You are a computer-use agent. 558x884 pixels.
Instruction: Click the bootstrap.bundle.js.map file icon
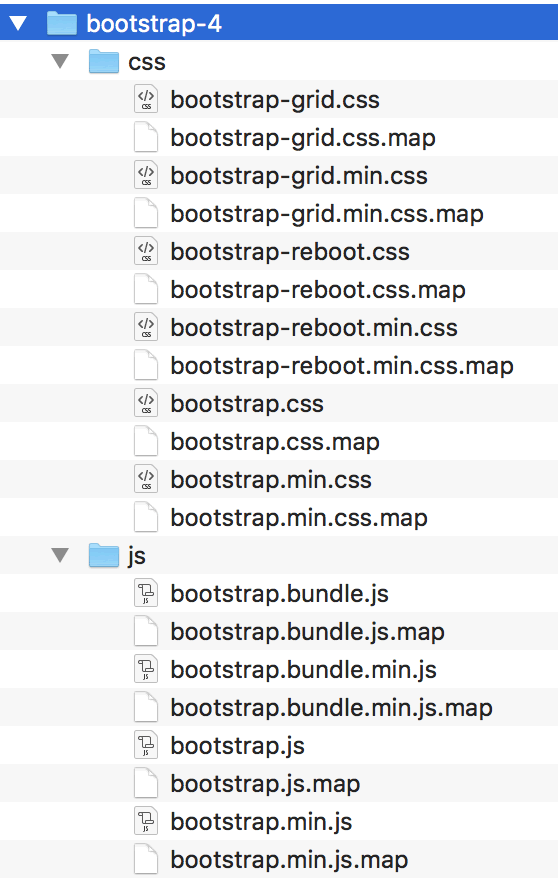click(146, 631)
